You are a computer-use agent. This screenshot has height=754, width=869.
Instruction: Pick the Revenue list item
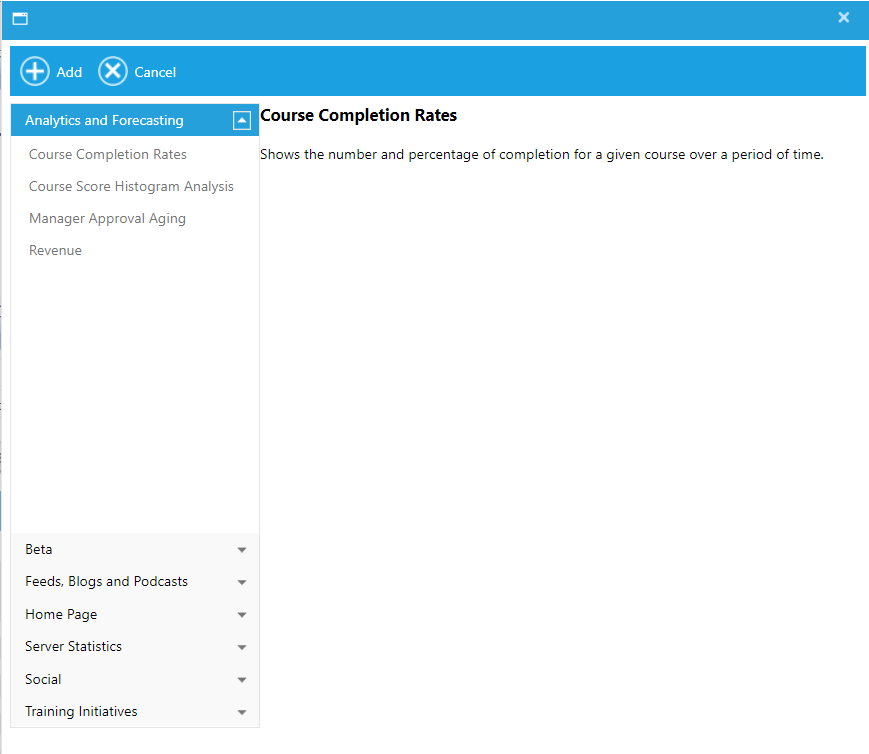55,250
